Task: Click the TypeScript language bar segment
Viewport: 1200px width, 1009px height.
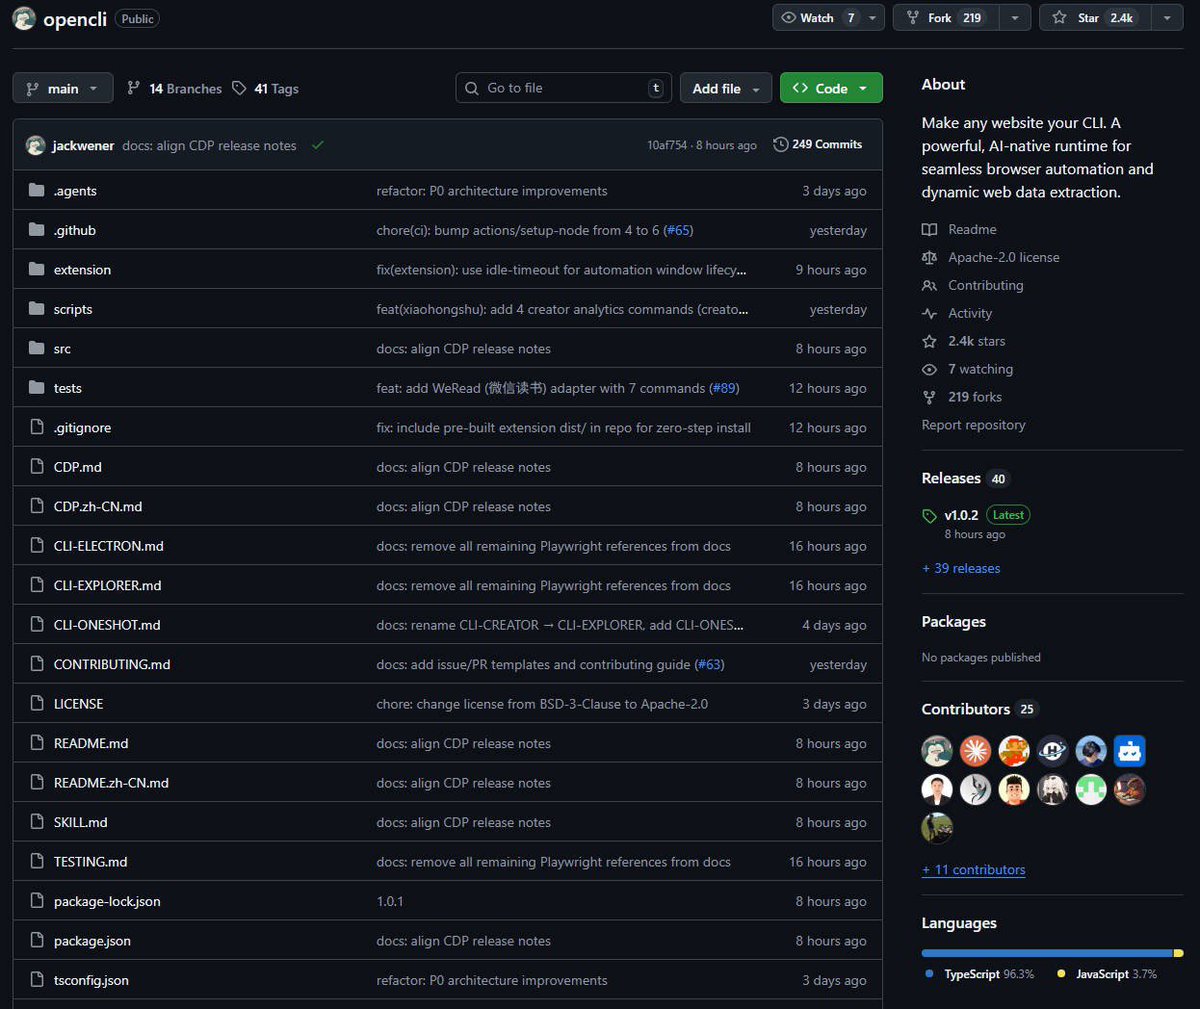Action: tap(1047, 953)
